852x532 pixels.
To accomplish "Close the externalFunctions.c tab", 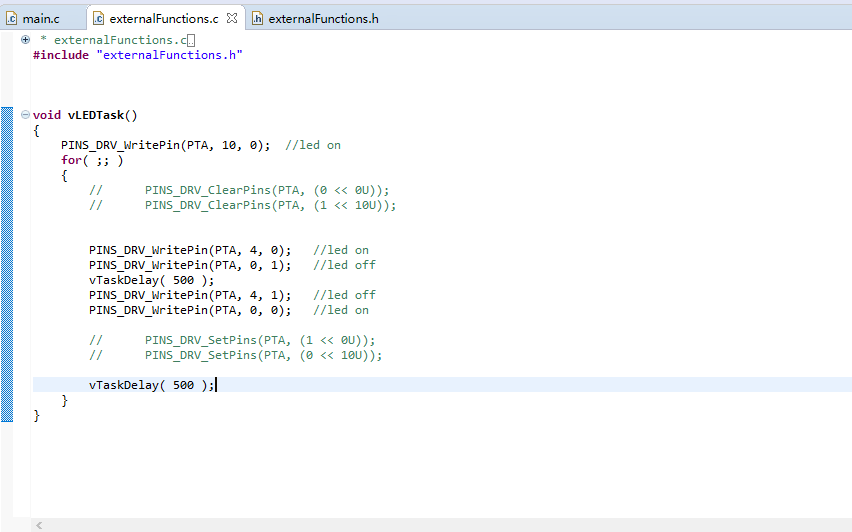I will click(232, 18).
